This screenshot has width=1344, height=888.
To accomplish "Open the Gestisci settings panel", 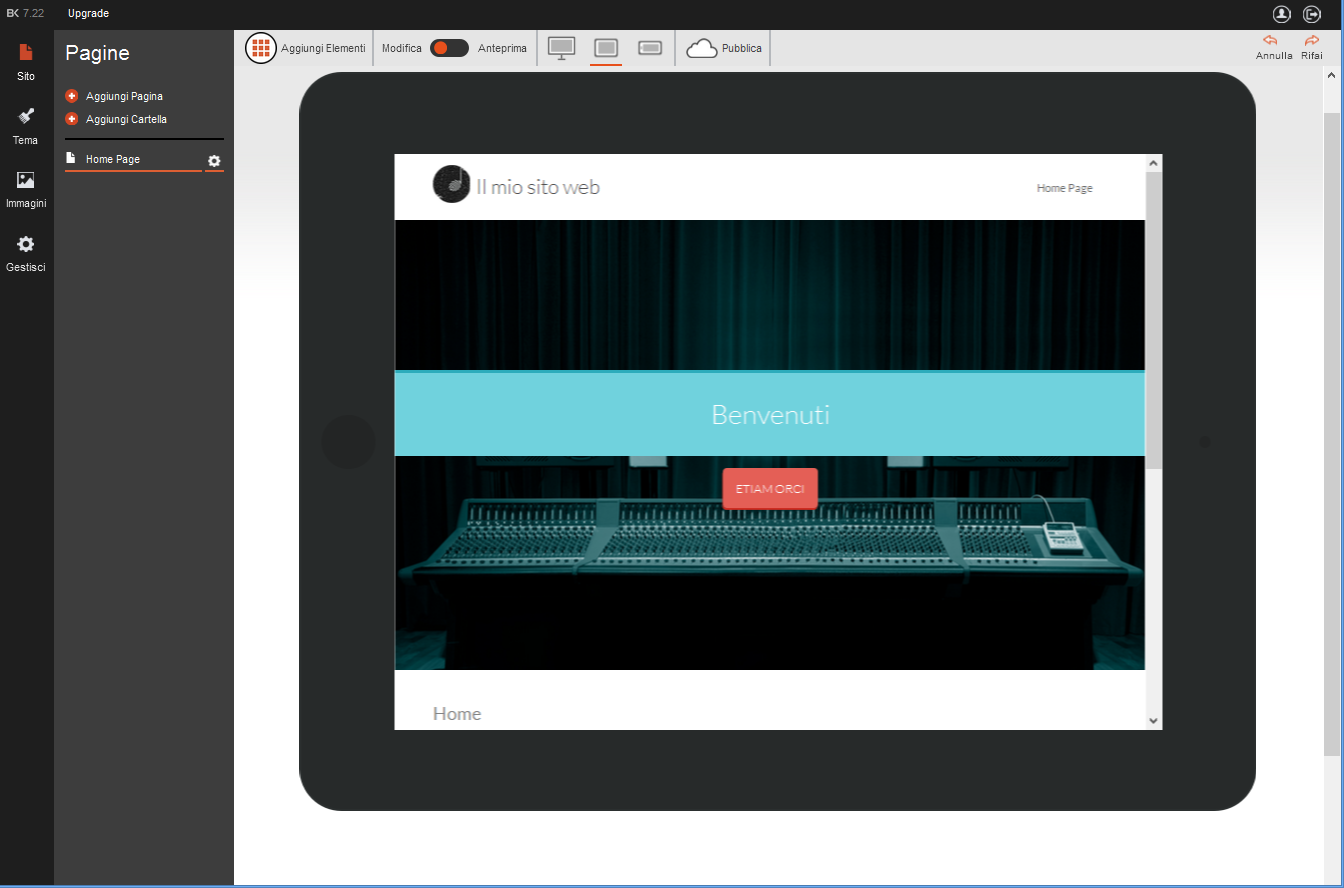I will pos(26,253).
